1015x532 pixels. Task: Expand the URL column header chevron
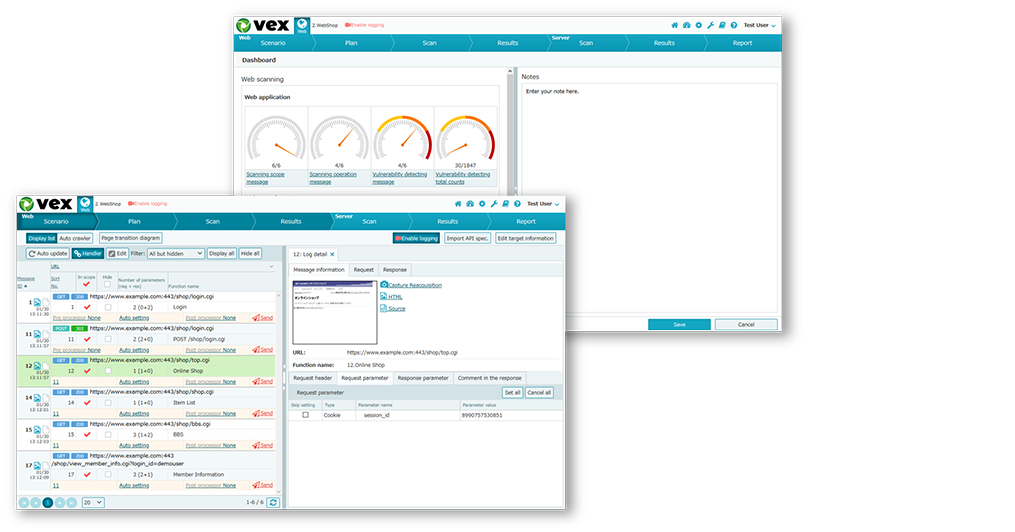click(x=271, y=267)
